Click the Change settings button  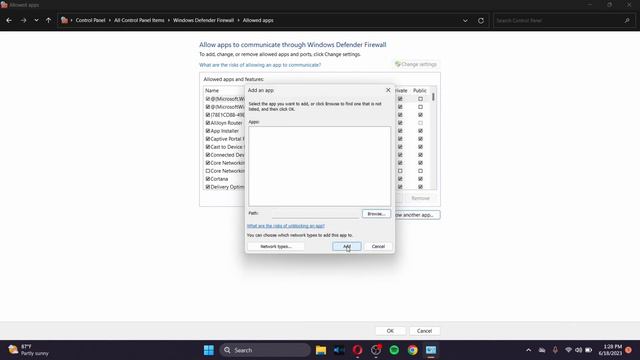coord(416,64)
